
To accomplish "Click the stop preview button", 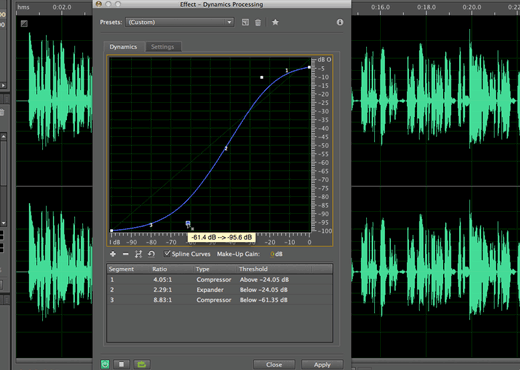I will (122, 364).
